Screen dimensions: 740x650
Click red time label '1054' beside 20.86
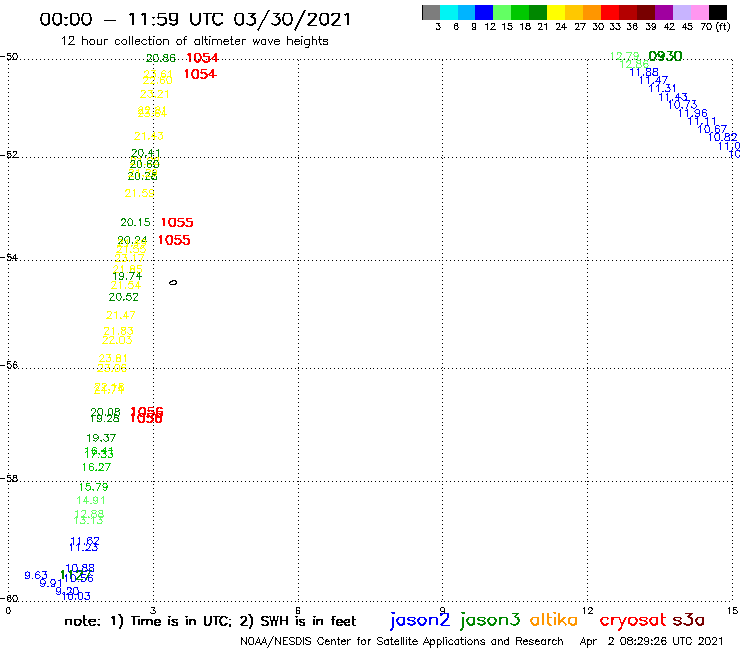[202, 58]
